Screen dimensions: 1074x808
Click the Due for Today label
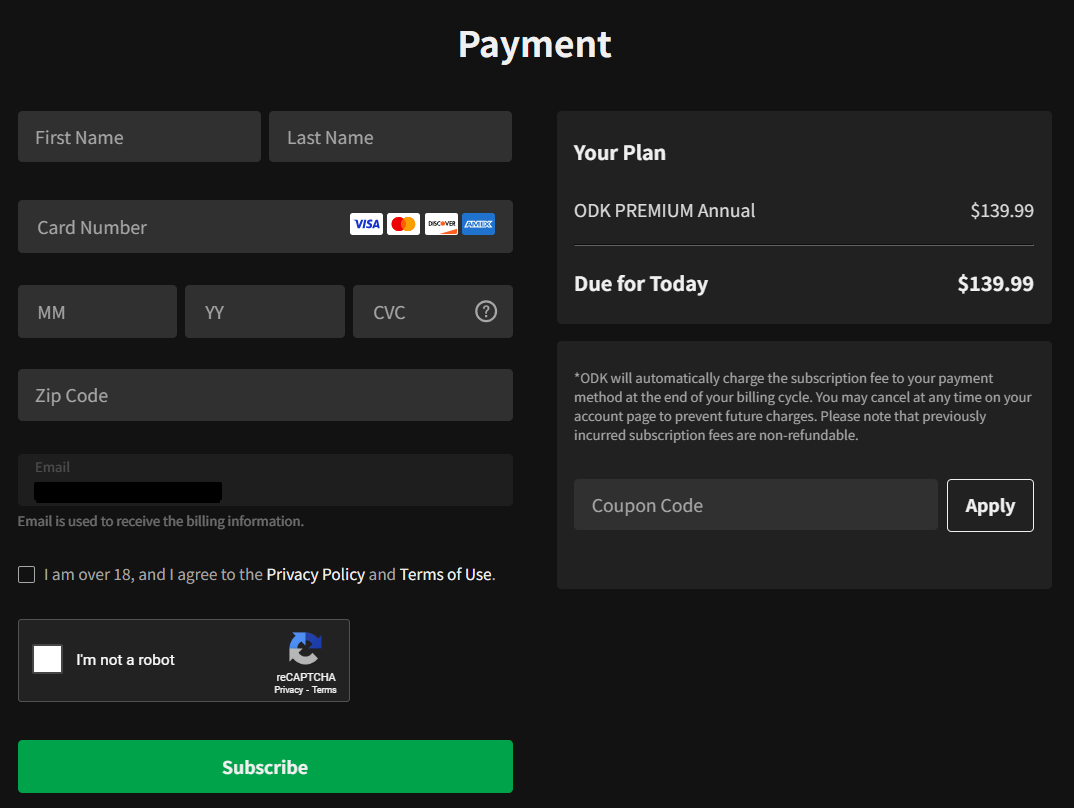641,283
